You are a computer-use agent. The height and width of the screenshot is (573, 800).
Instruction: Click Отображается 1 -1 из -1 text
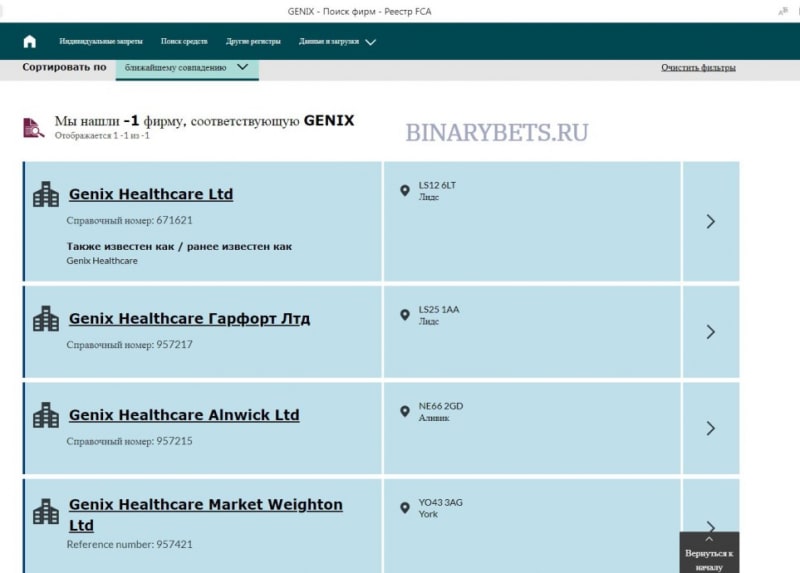click(x=102, y=136)
